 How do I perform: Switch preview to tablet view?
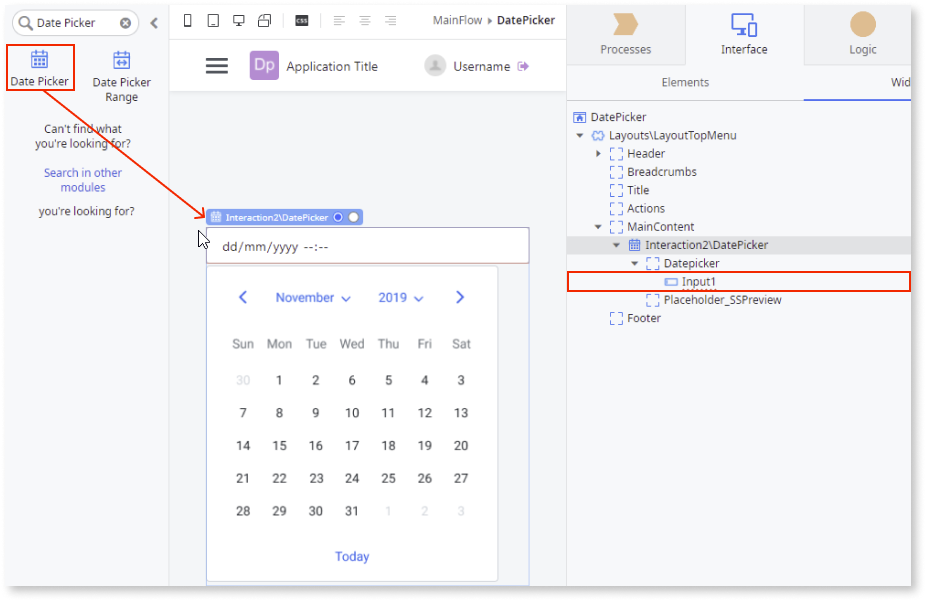(x=213, y=19)
